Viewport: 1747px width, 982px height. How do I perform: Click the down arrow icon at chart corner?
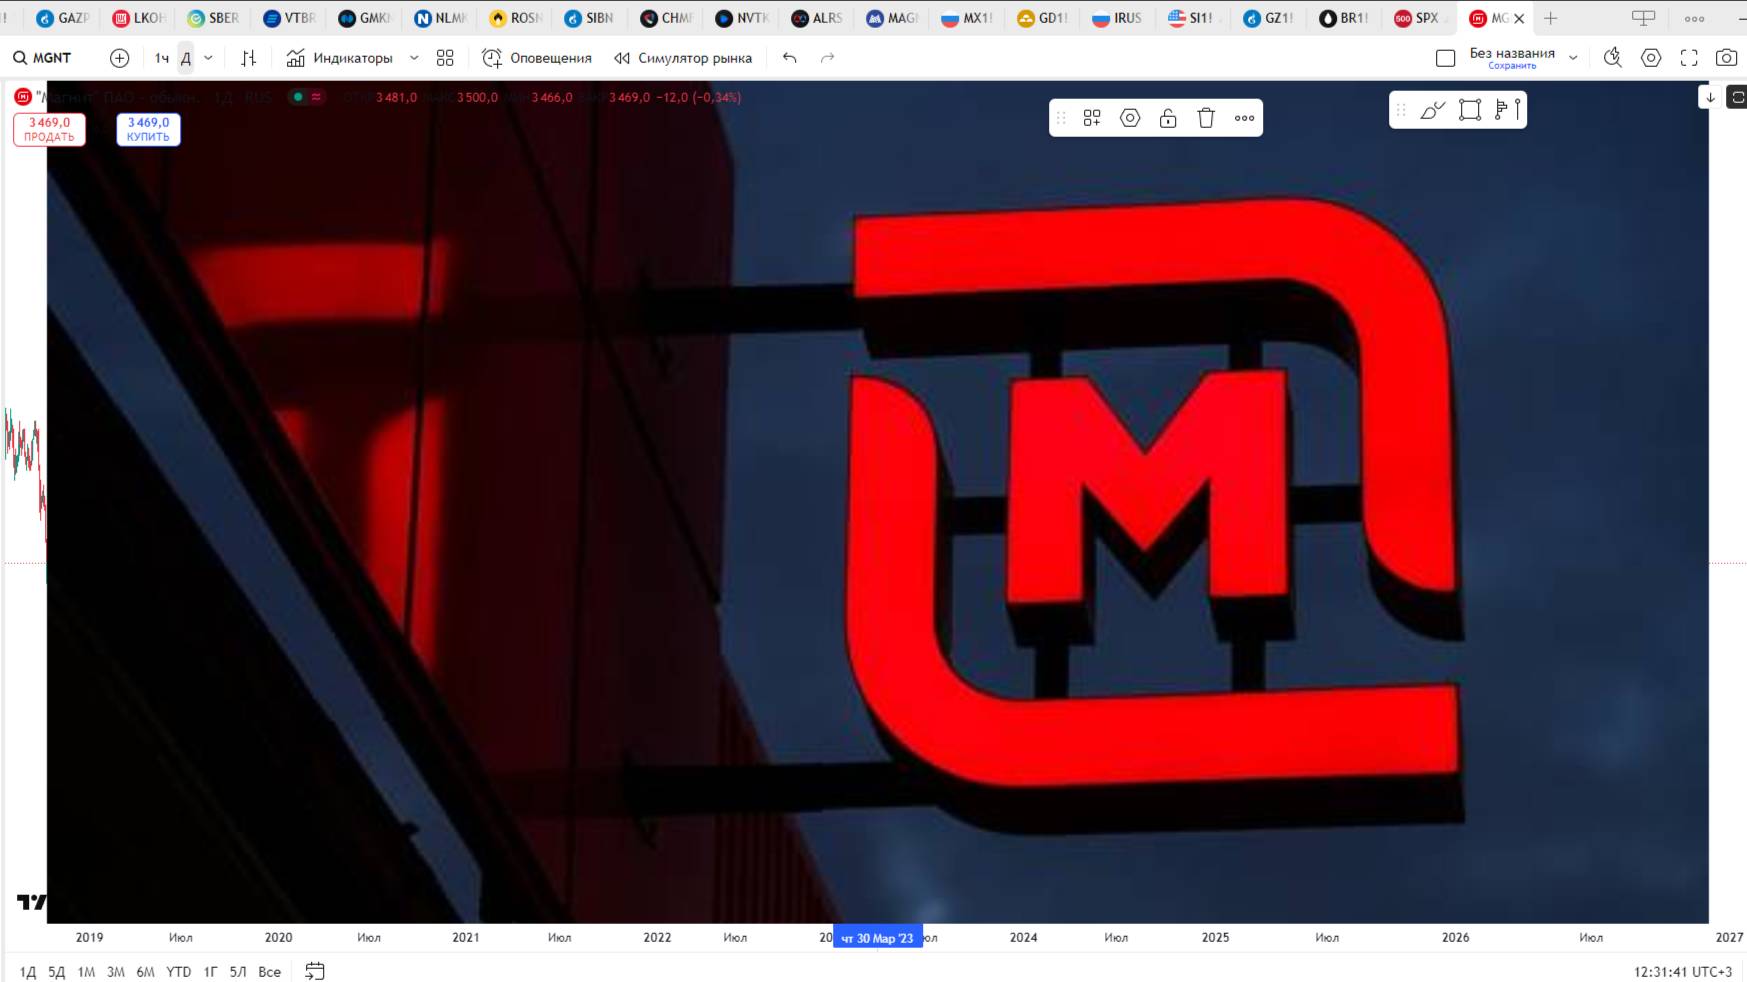[1710, 97]
